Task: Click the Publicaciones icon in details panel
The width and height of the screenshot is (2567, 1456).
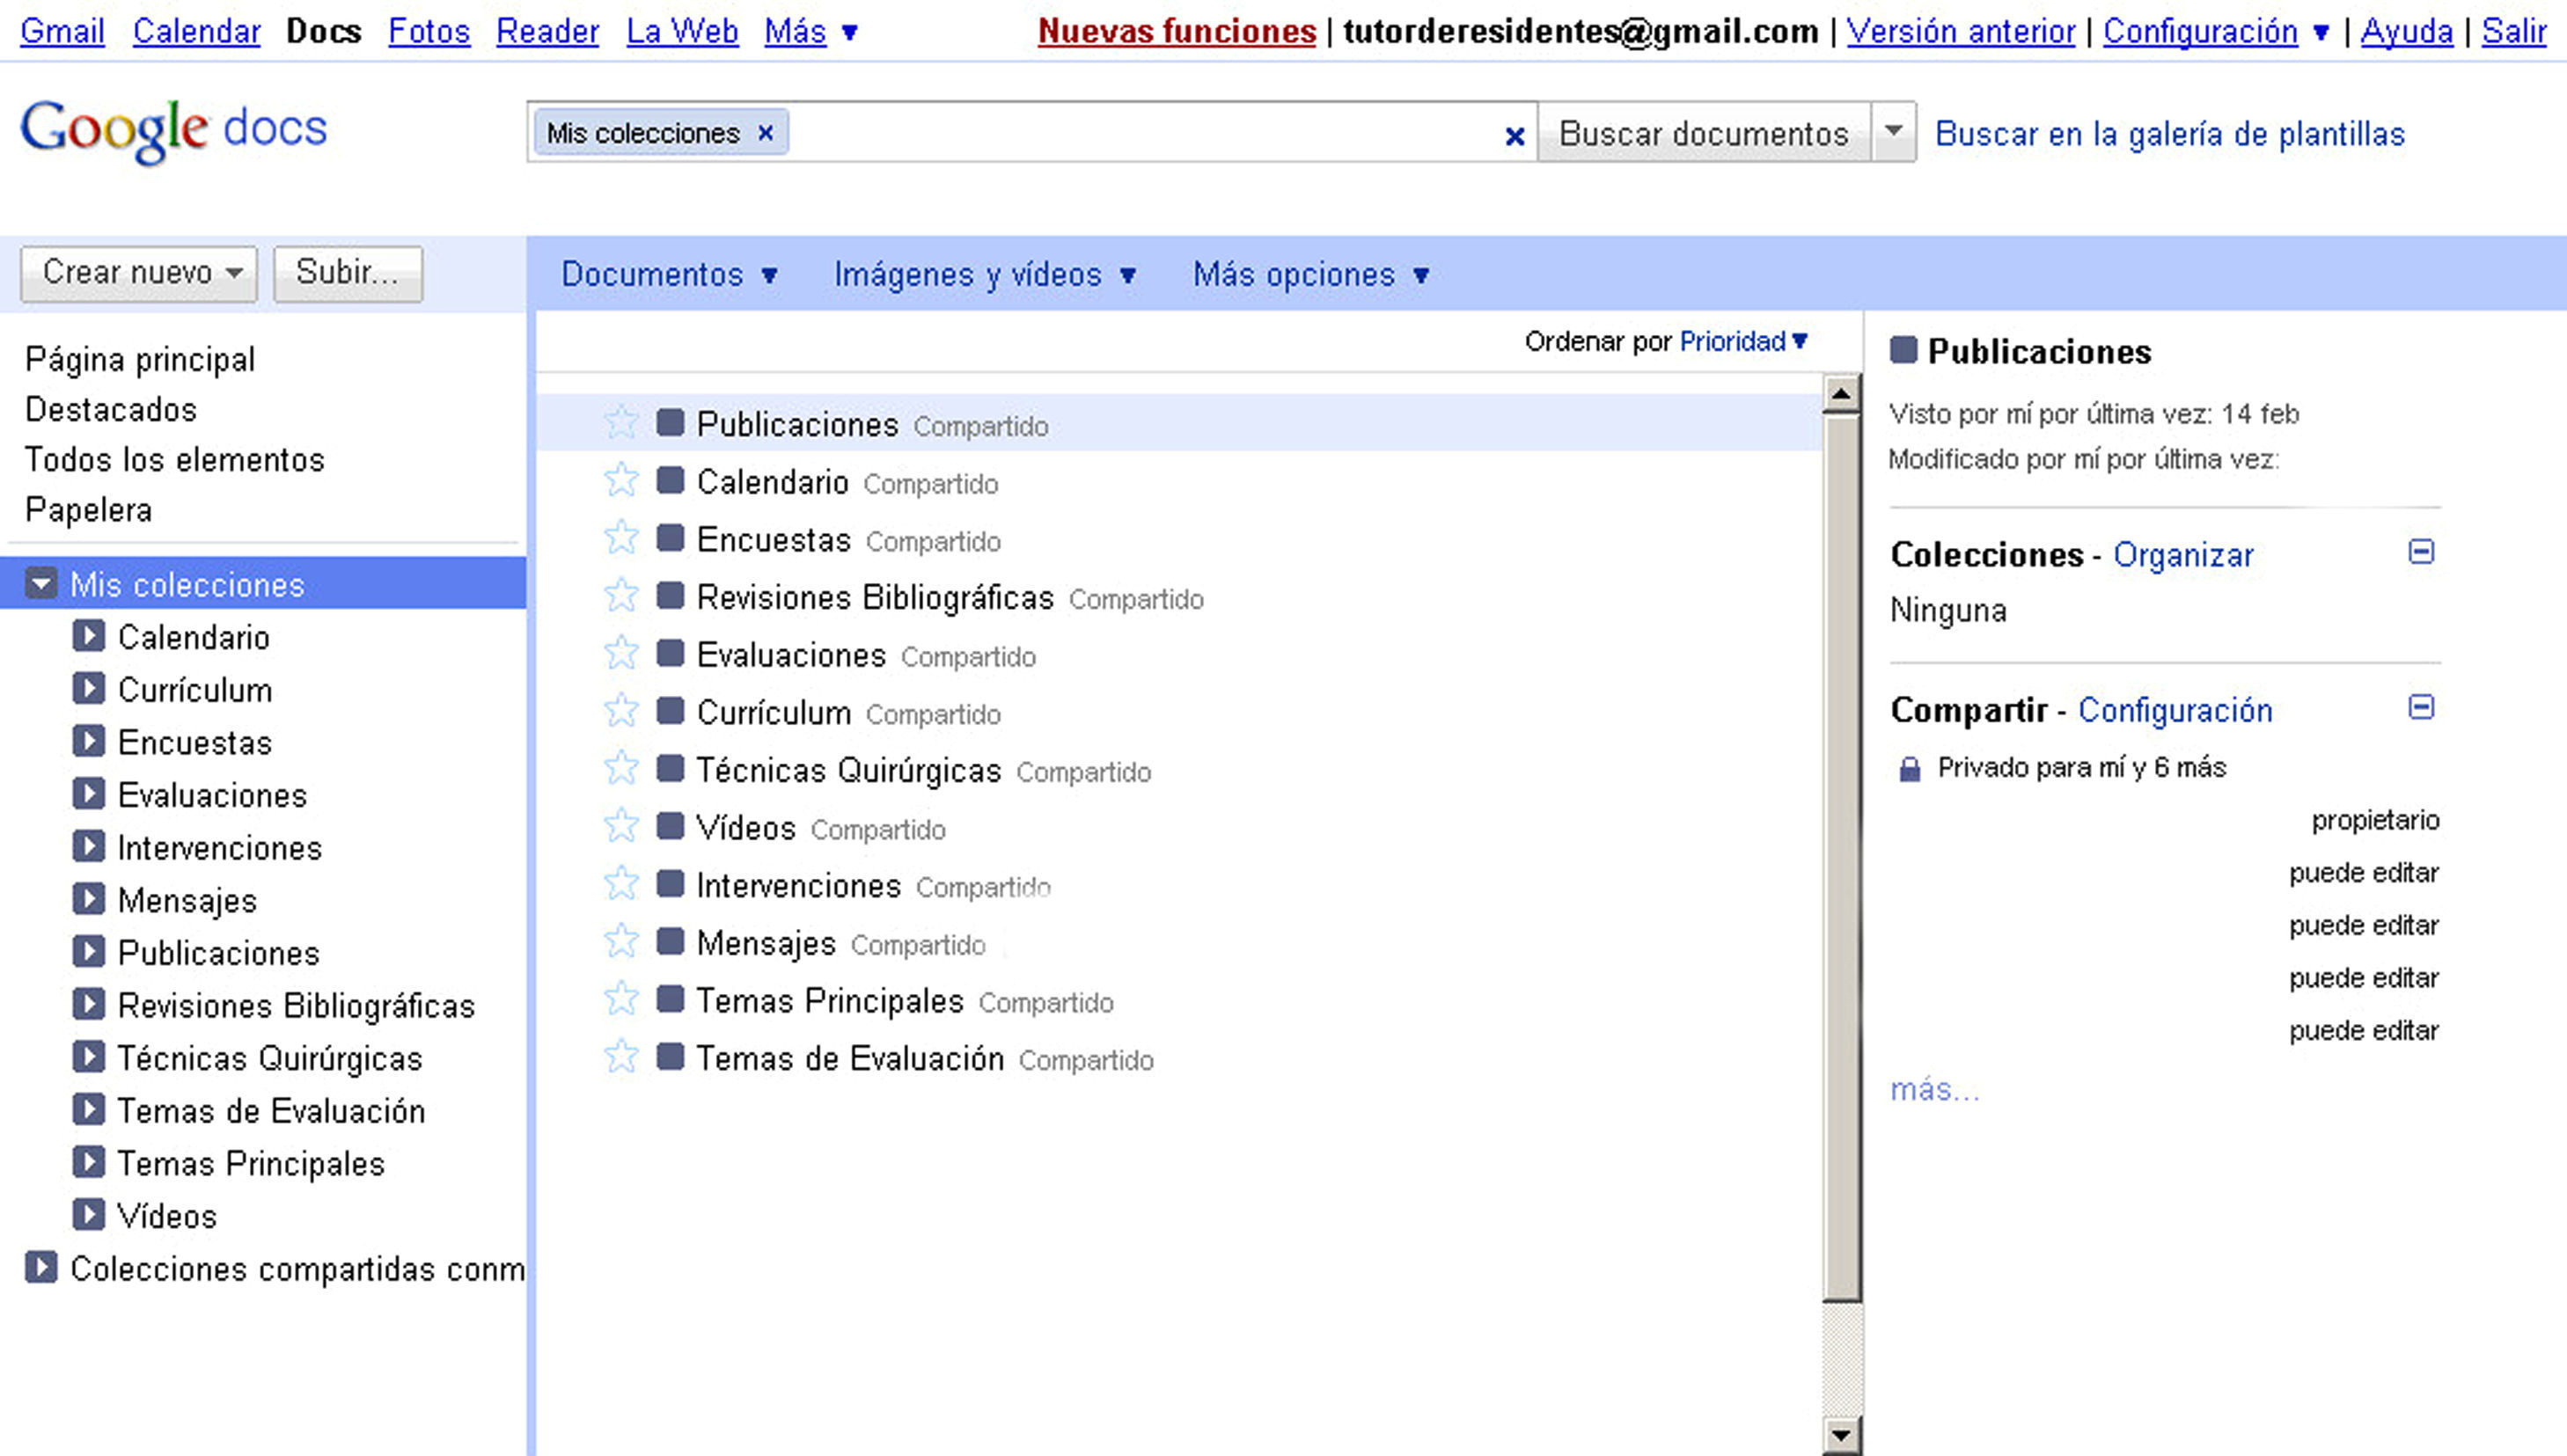Action: click(x=1903, y=350)
